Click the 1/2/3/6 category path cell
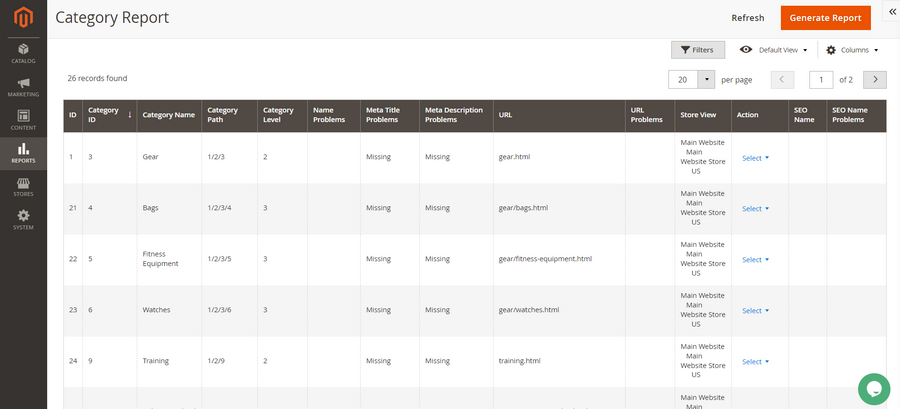The width and height of the screenshot is (900, 409). 230,310
